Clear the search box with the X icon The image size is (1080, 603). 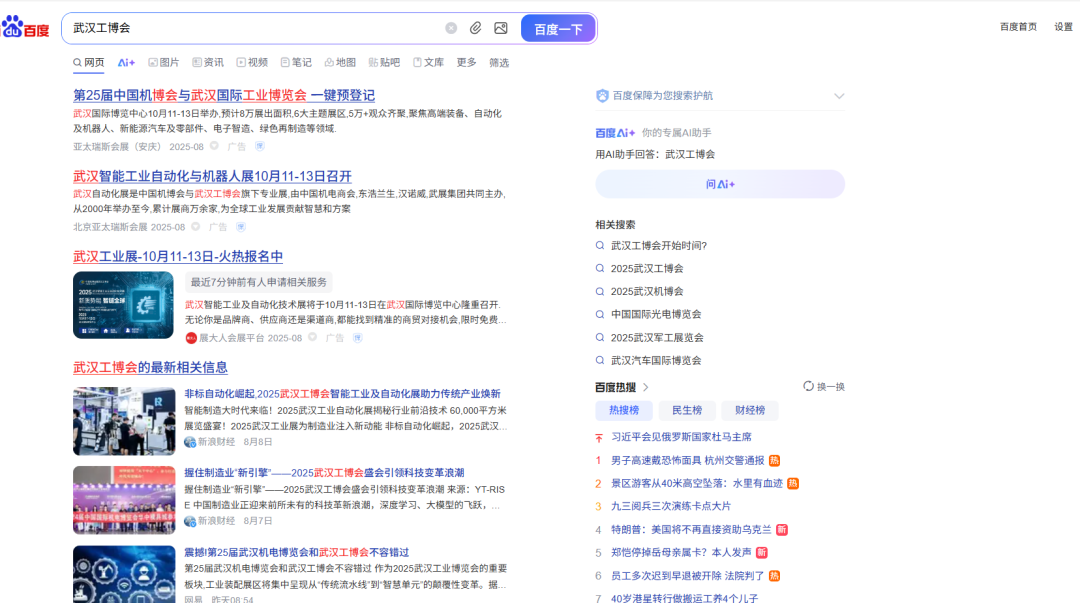[x=450, y=28]
